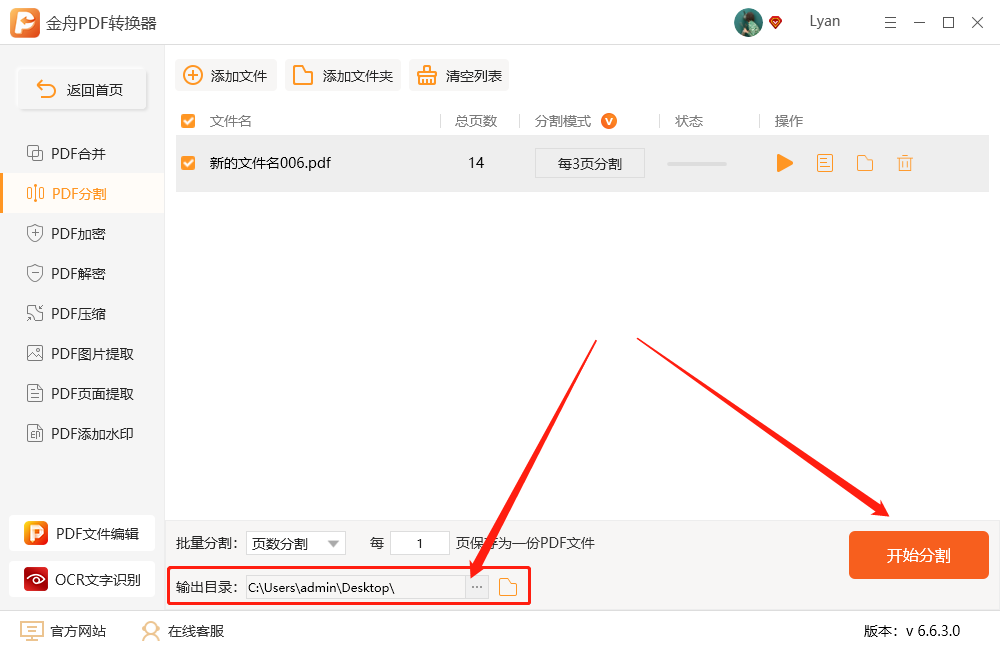This screenshot has width=1000, height=650.
Task: Open the PDF图片提取 tool
Action: (82, 353)
